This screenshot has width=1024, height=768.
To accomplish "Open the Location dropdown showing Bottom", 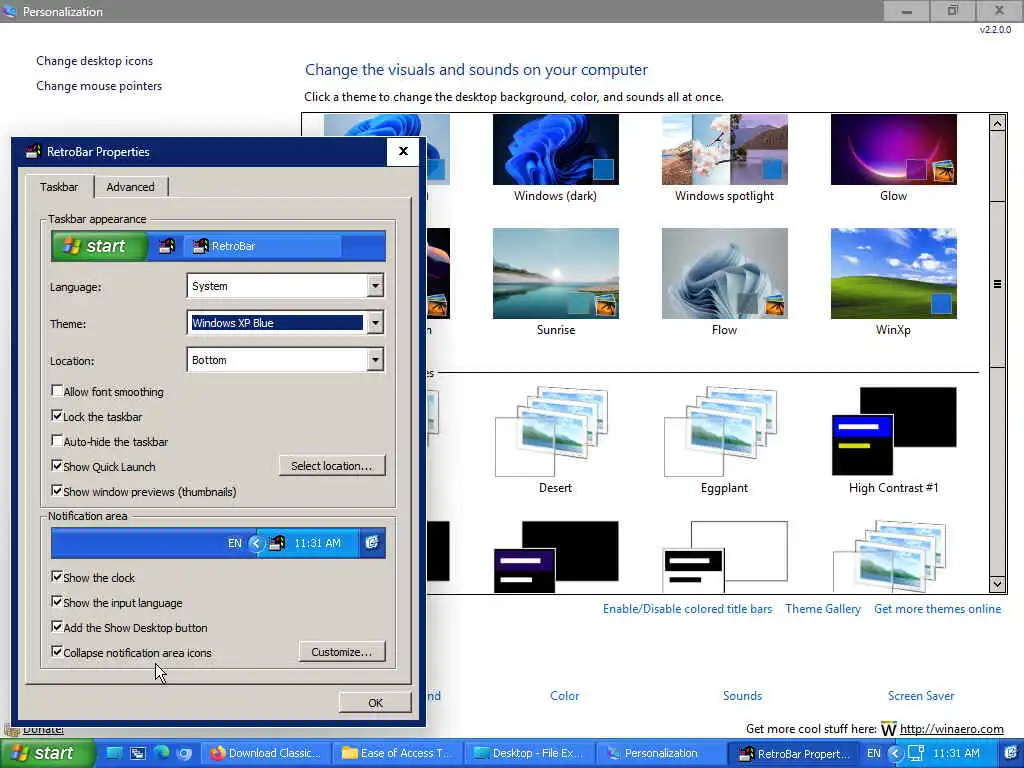I will click(285, 360).
